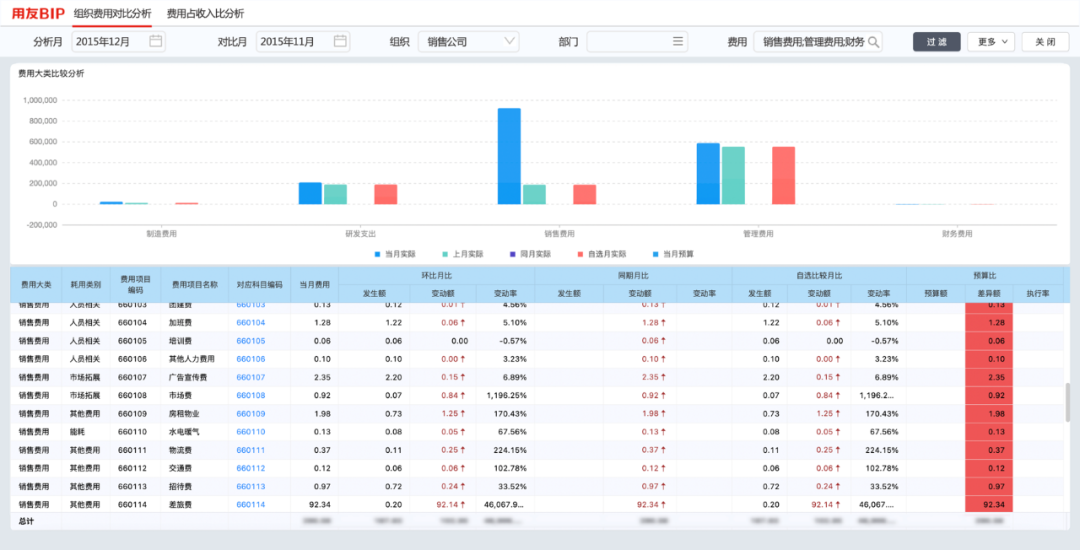This screenshot has width=1080, height=550.
Task: Click the table's vertical scrollbar thumb
Action: (x=1067, y=402)
